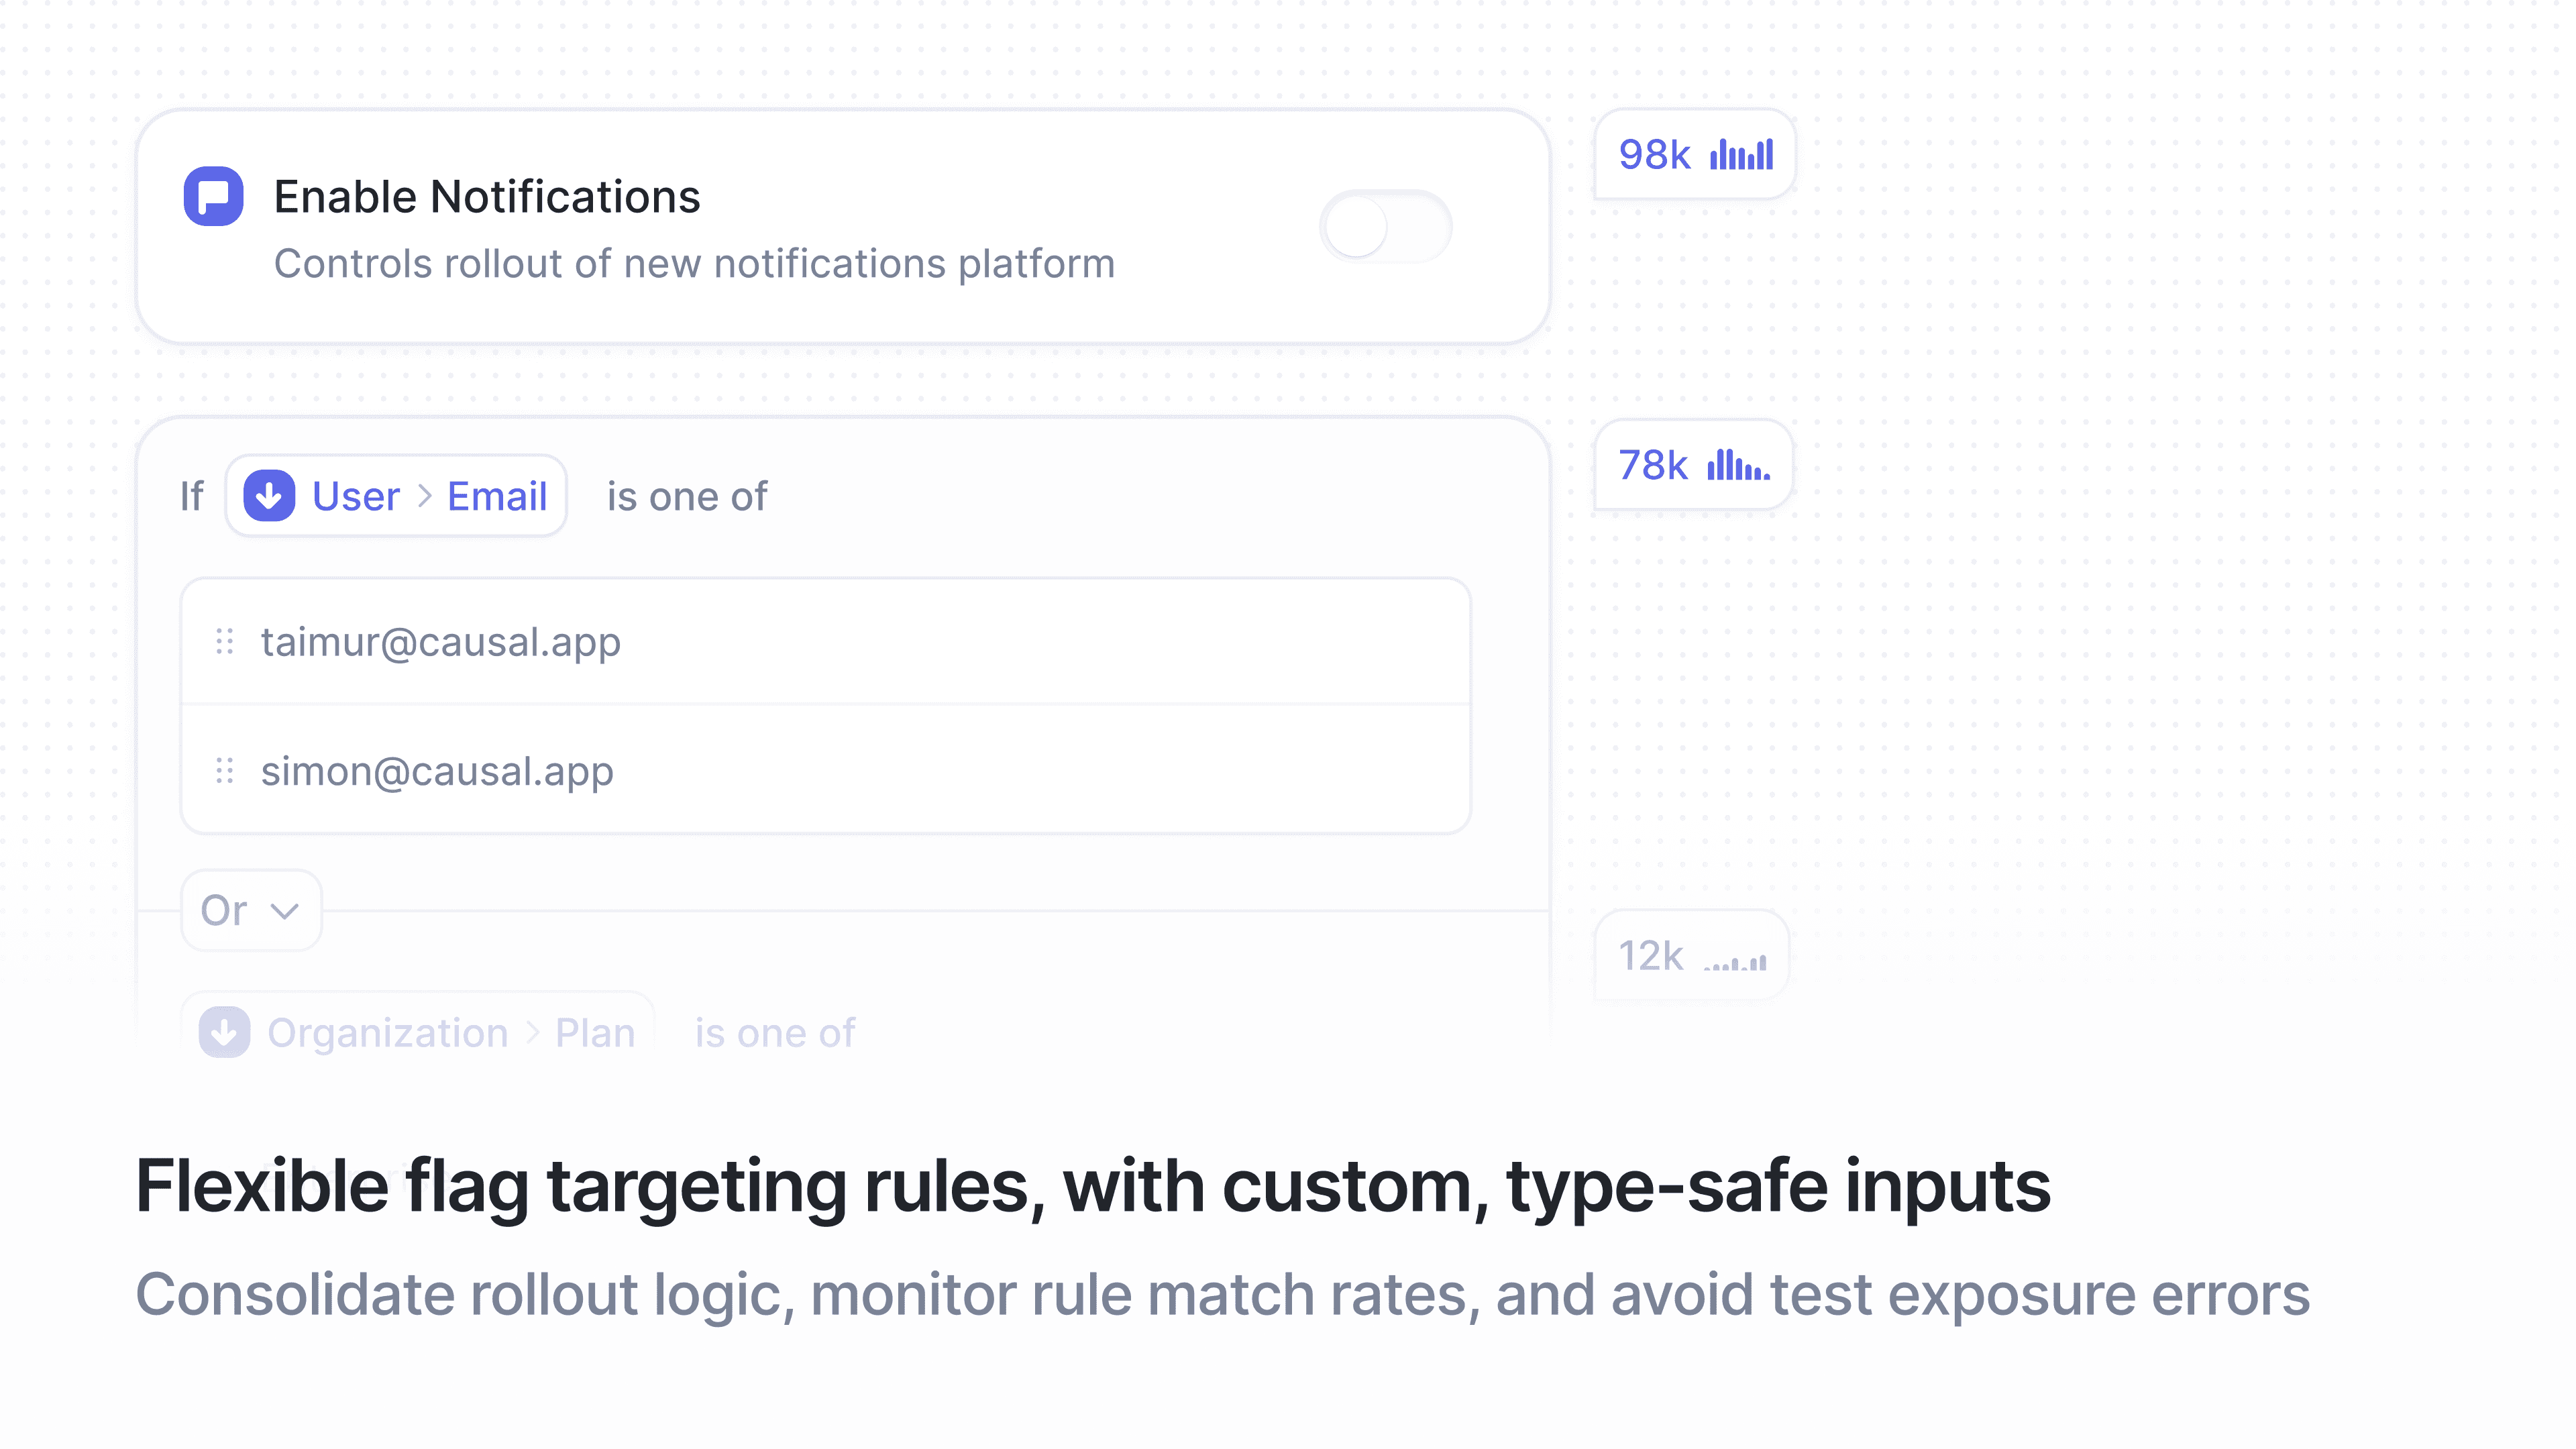2576x1449 pixels.
Task: Open the Or operator dropdown
Action: 251,910
